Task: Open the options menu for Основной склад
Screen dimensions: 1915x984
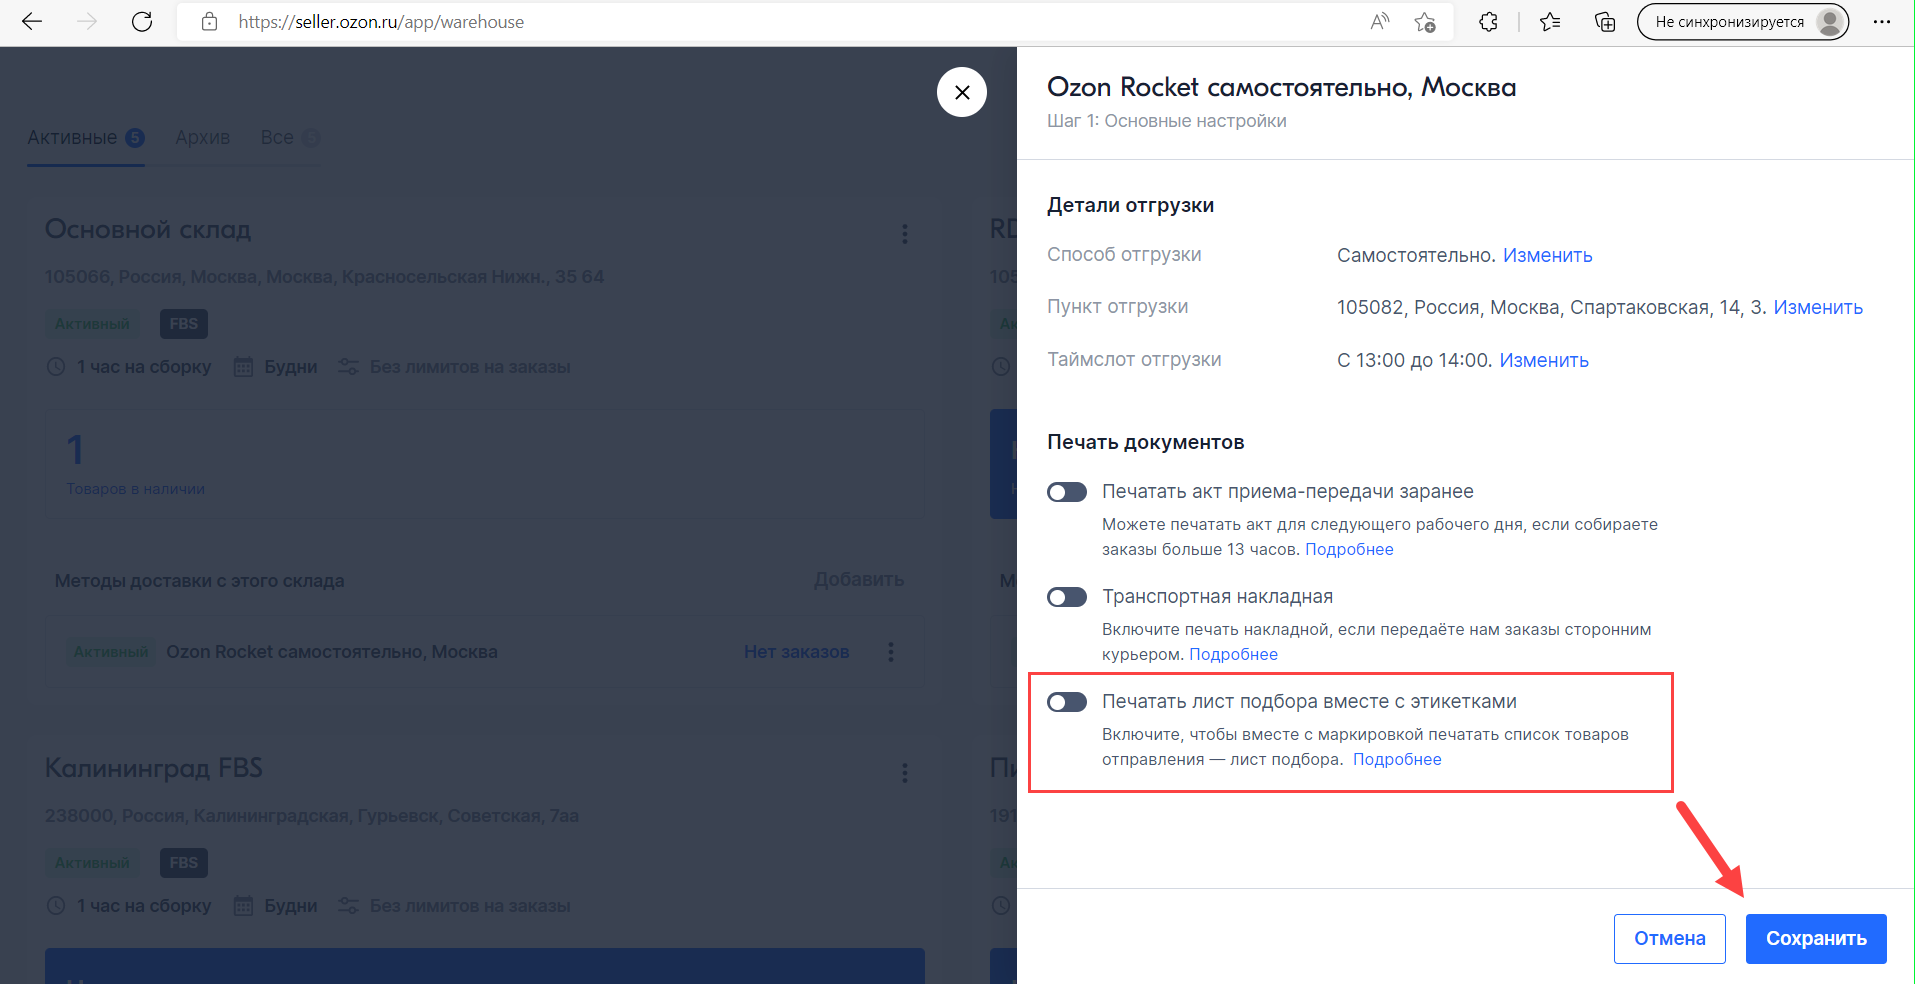Action: click(x=905, y=234)
